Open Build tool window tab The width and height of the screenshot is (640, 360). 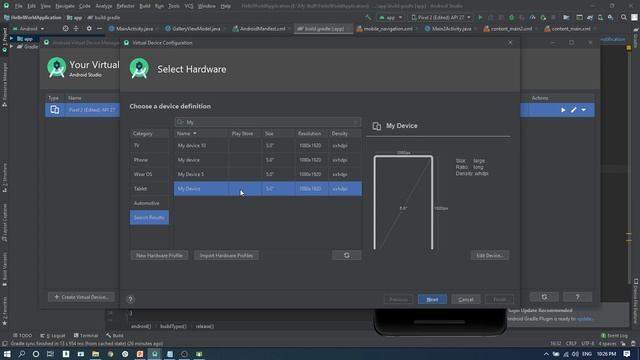pos(115,336)
